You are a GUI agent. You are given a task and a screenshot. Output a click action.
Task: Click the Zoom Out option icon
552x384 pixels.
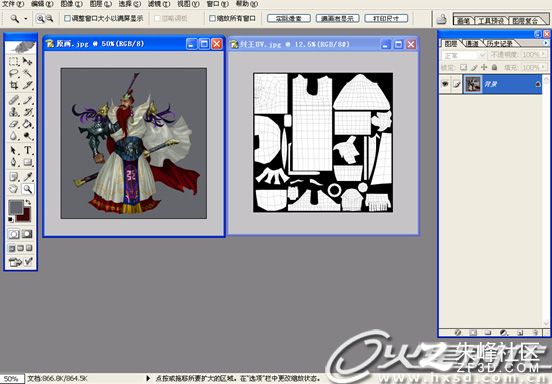(50, 18)
